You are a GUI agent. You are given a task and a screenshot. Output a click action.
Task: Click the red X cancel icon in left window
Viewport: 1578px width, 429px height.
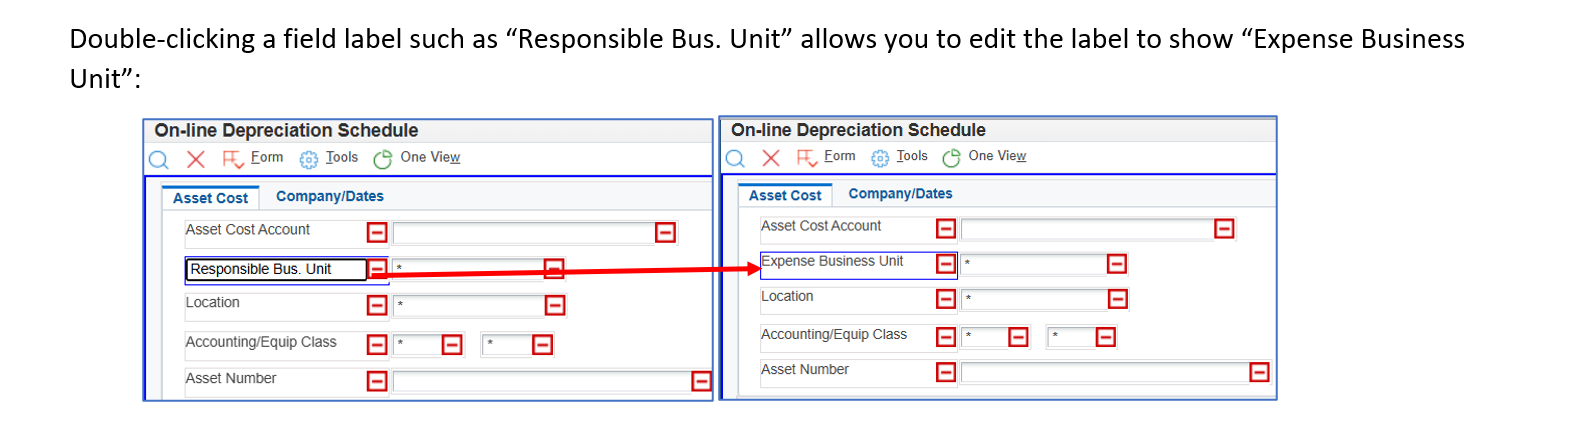pyautogui.click(x=196, y=159)
